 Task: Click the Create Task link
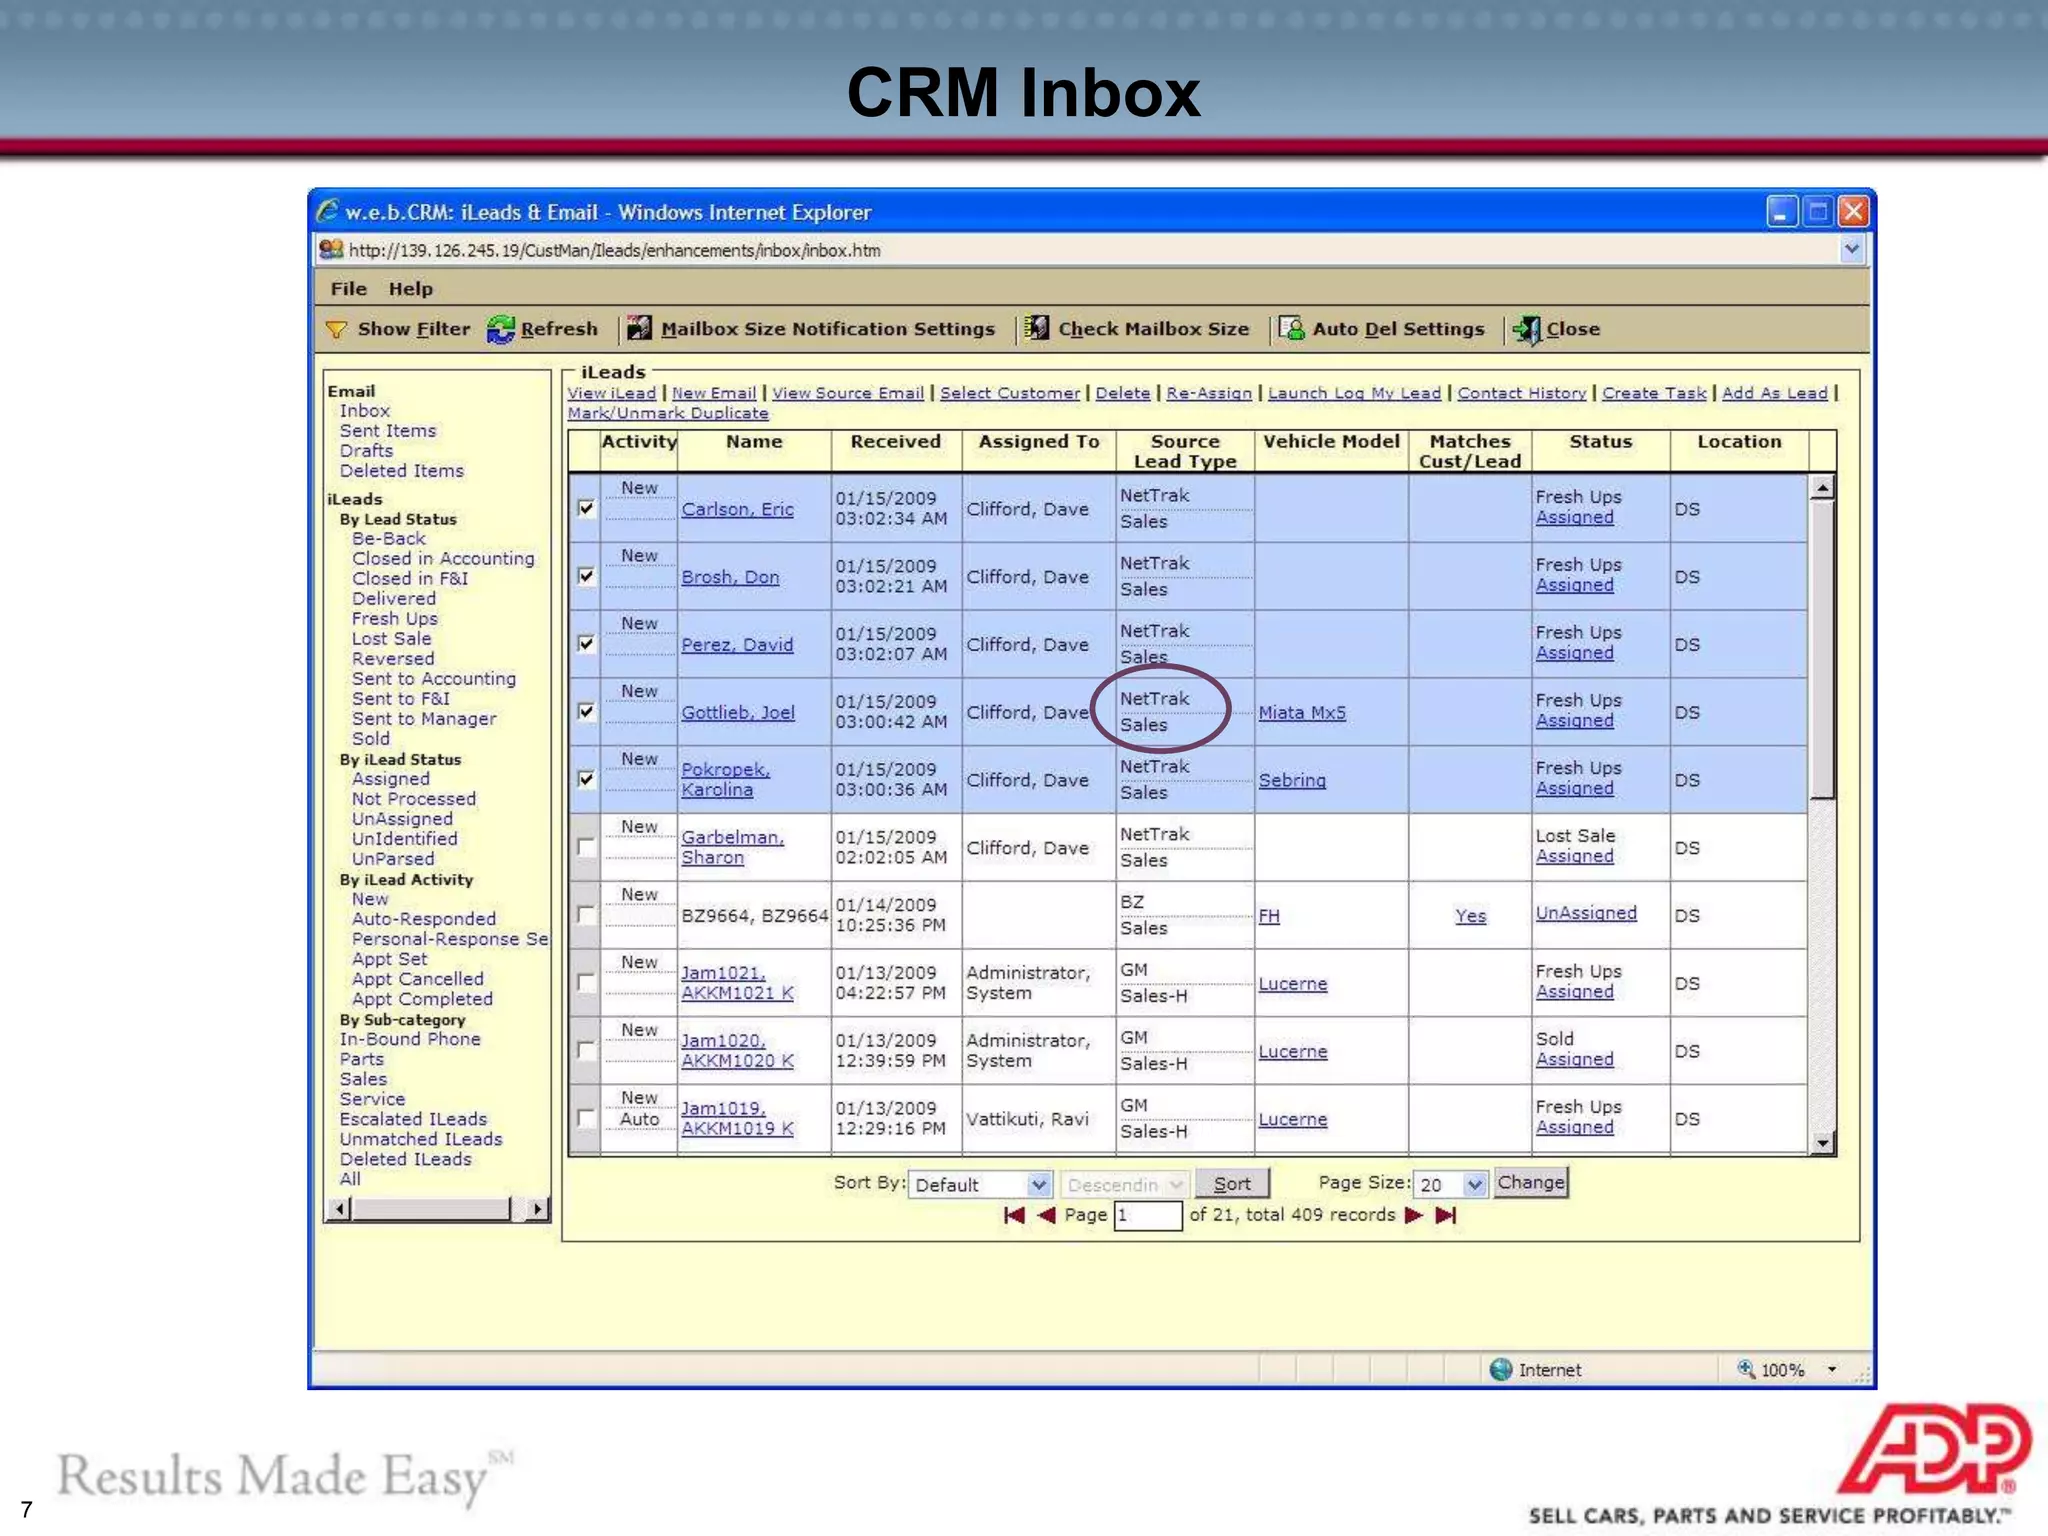pos(1654,393)
